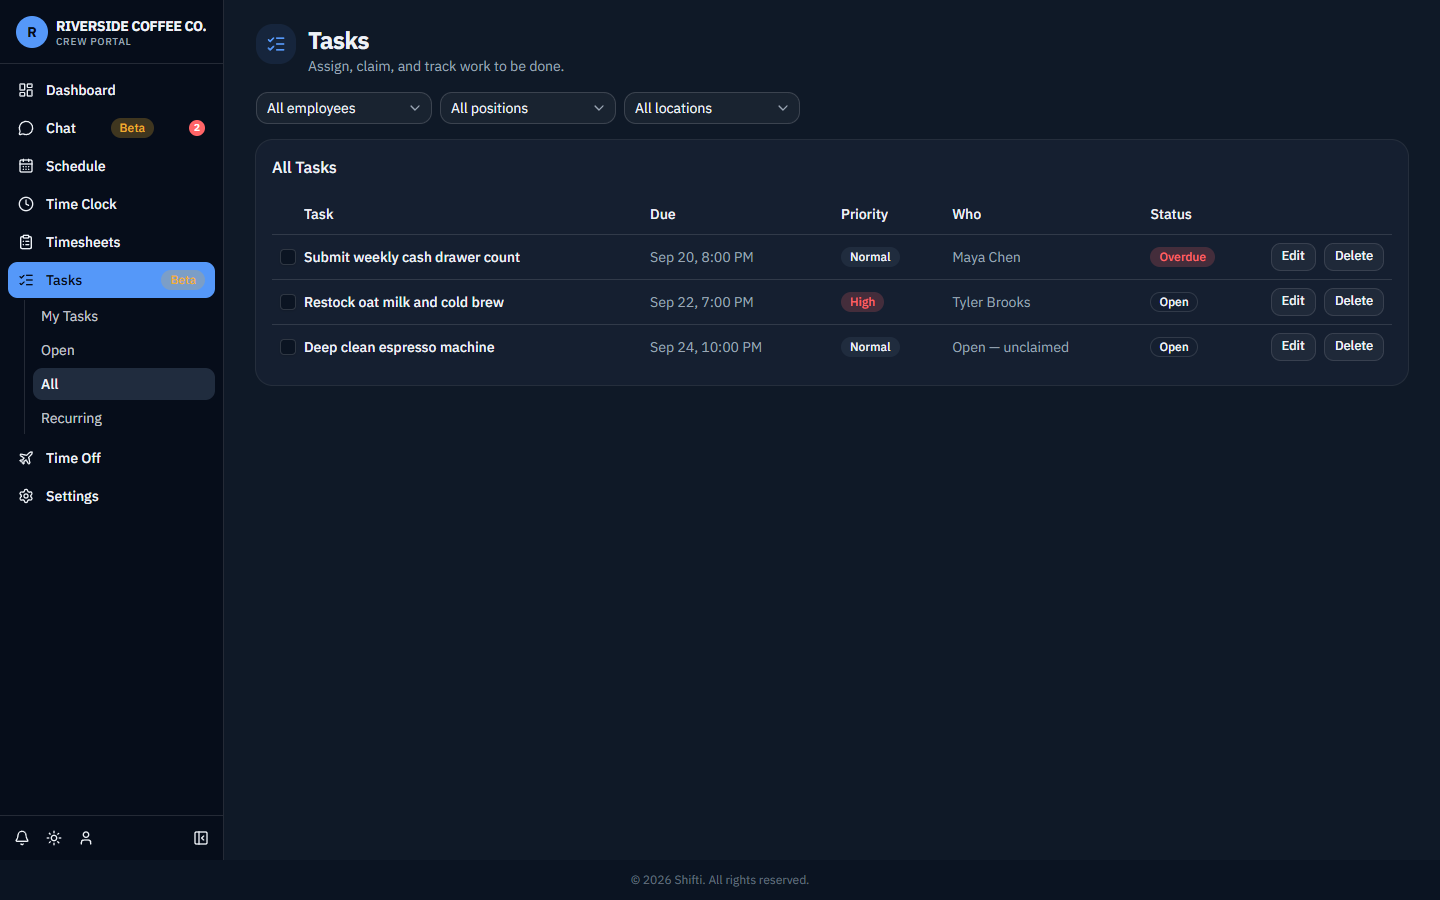Image resolution: width=1440 pixels, height=900 pixels.
Task: Click Open status badge for espresso machine task
Action: (x=1174, y=347)
